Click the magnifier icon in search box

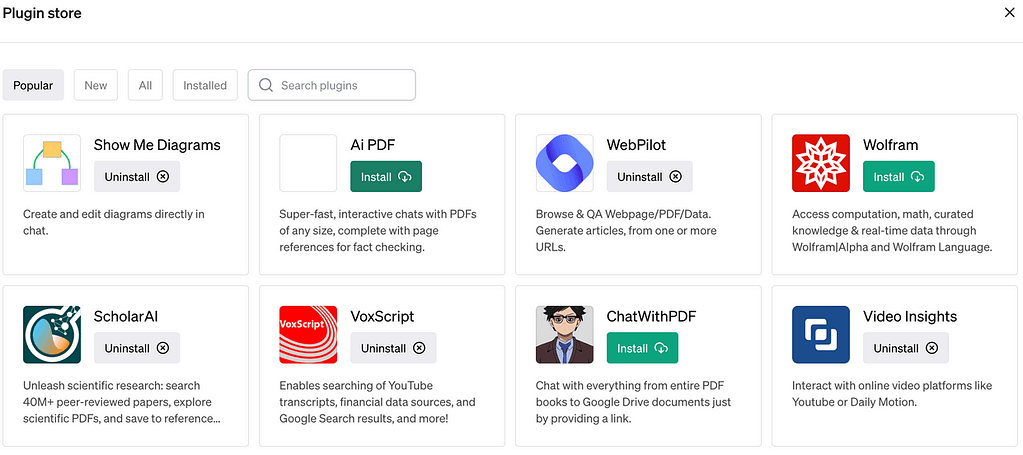point(266,86)
